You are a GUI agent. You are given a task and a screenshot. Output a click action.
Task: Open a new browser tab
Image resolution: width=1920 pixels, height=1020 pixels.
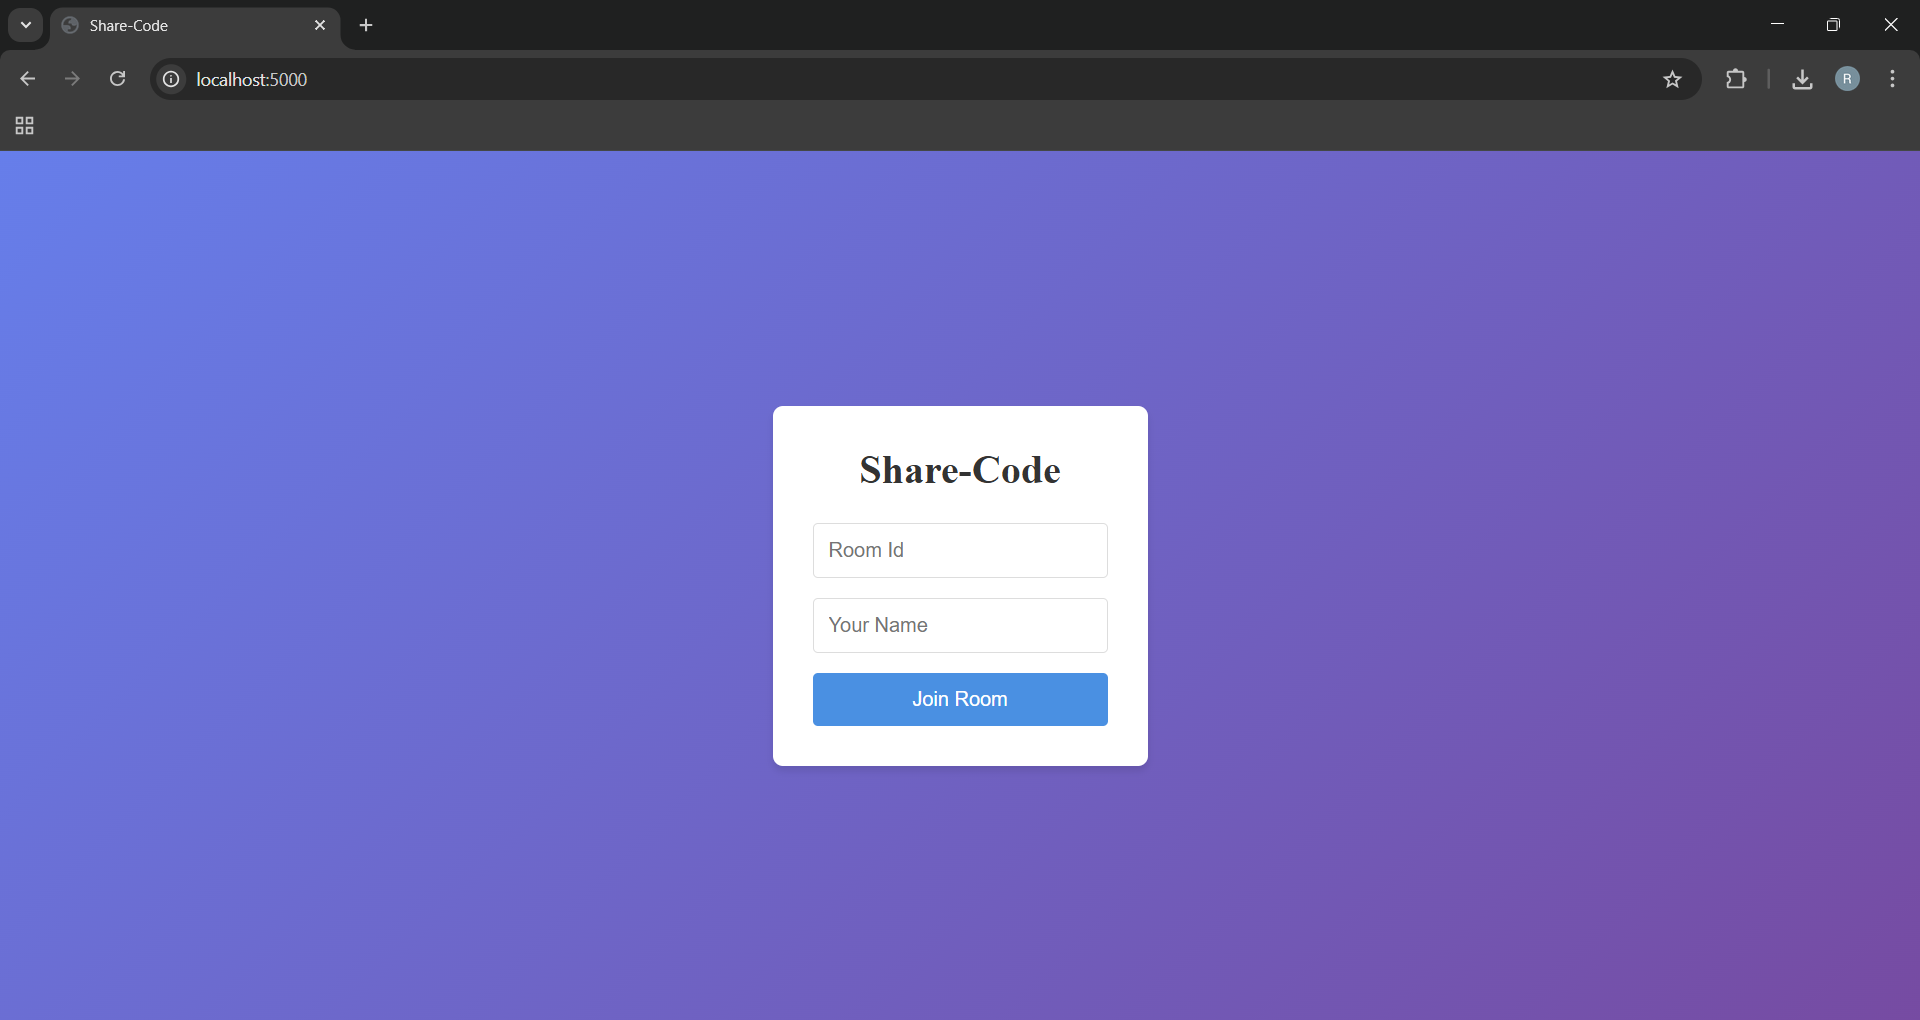click(x=366, y=25)
